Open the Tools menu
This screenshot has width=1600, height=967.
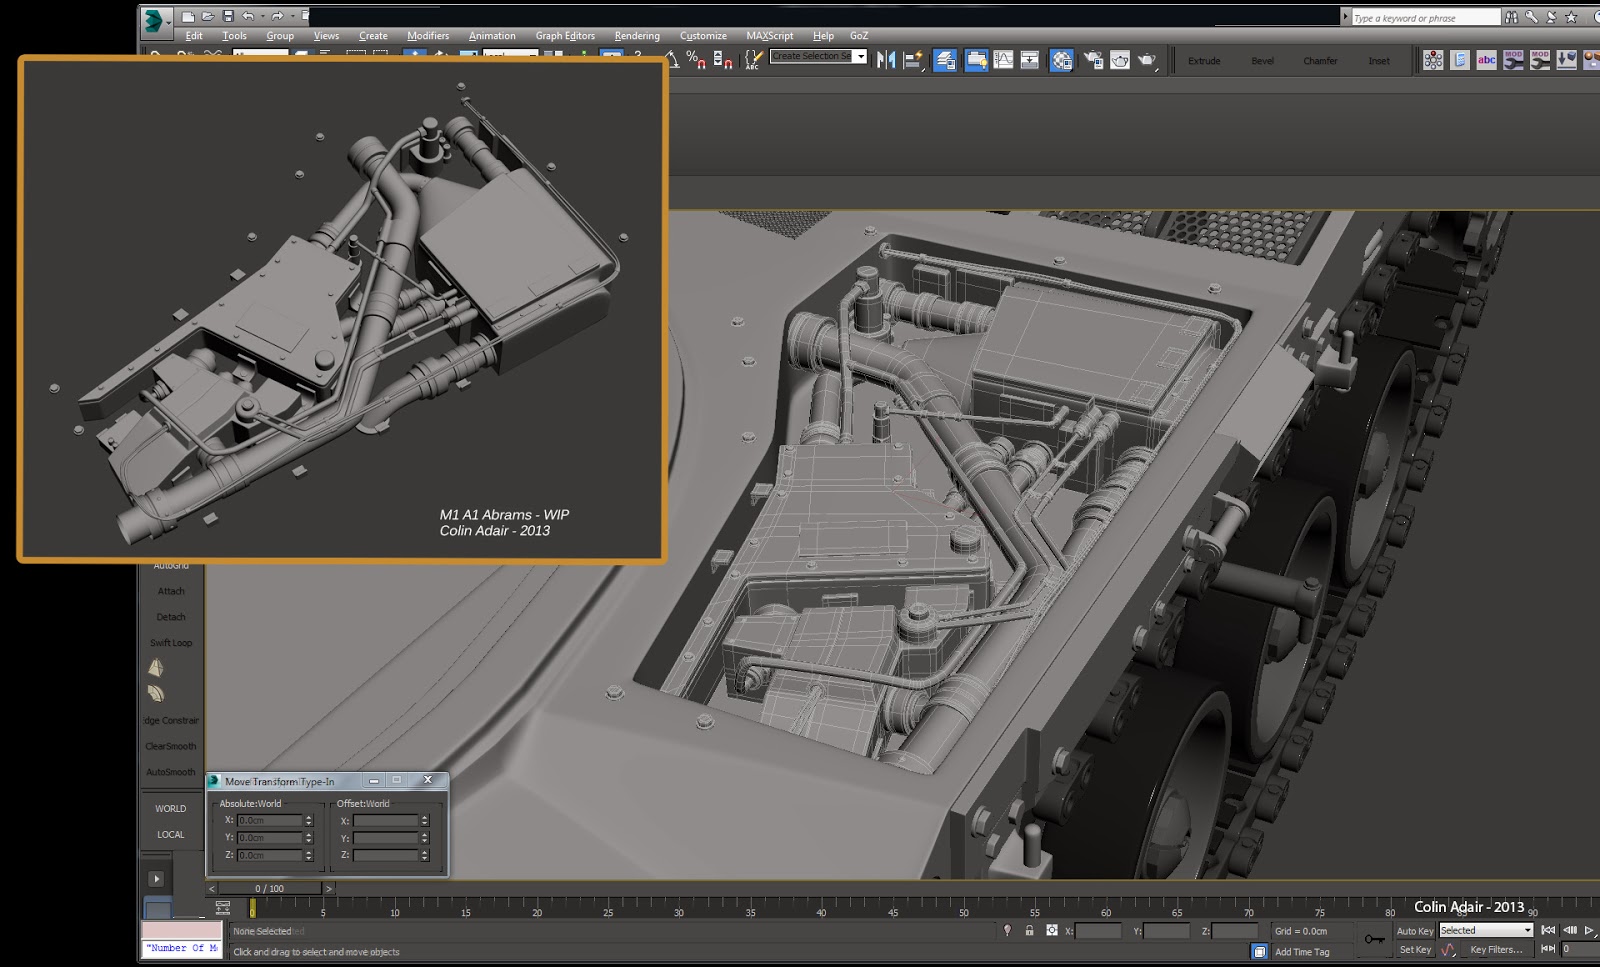pyautogui.click(x=234, y=36)
